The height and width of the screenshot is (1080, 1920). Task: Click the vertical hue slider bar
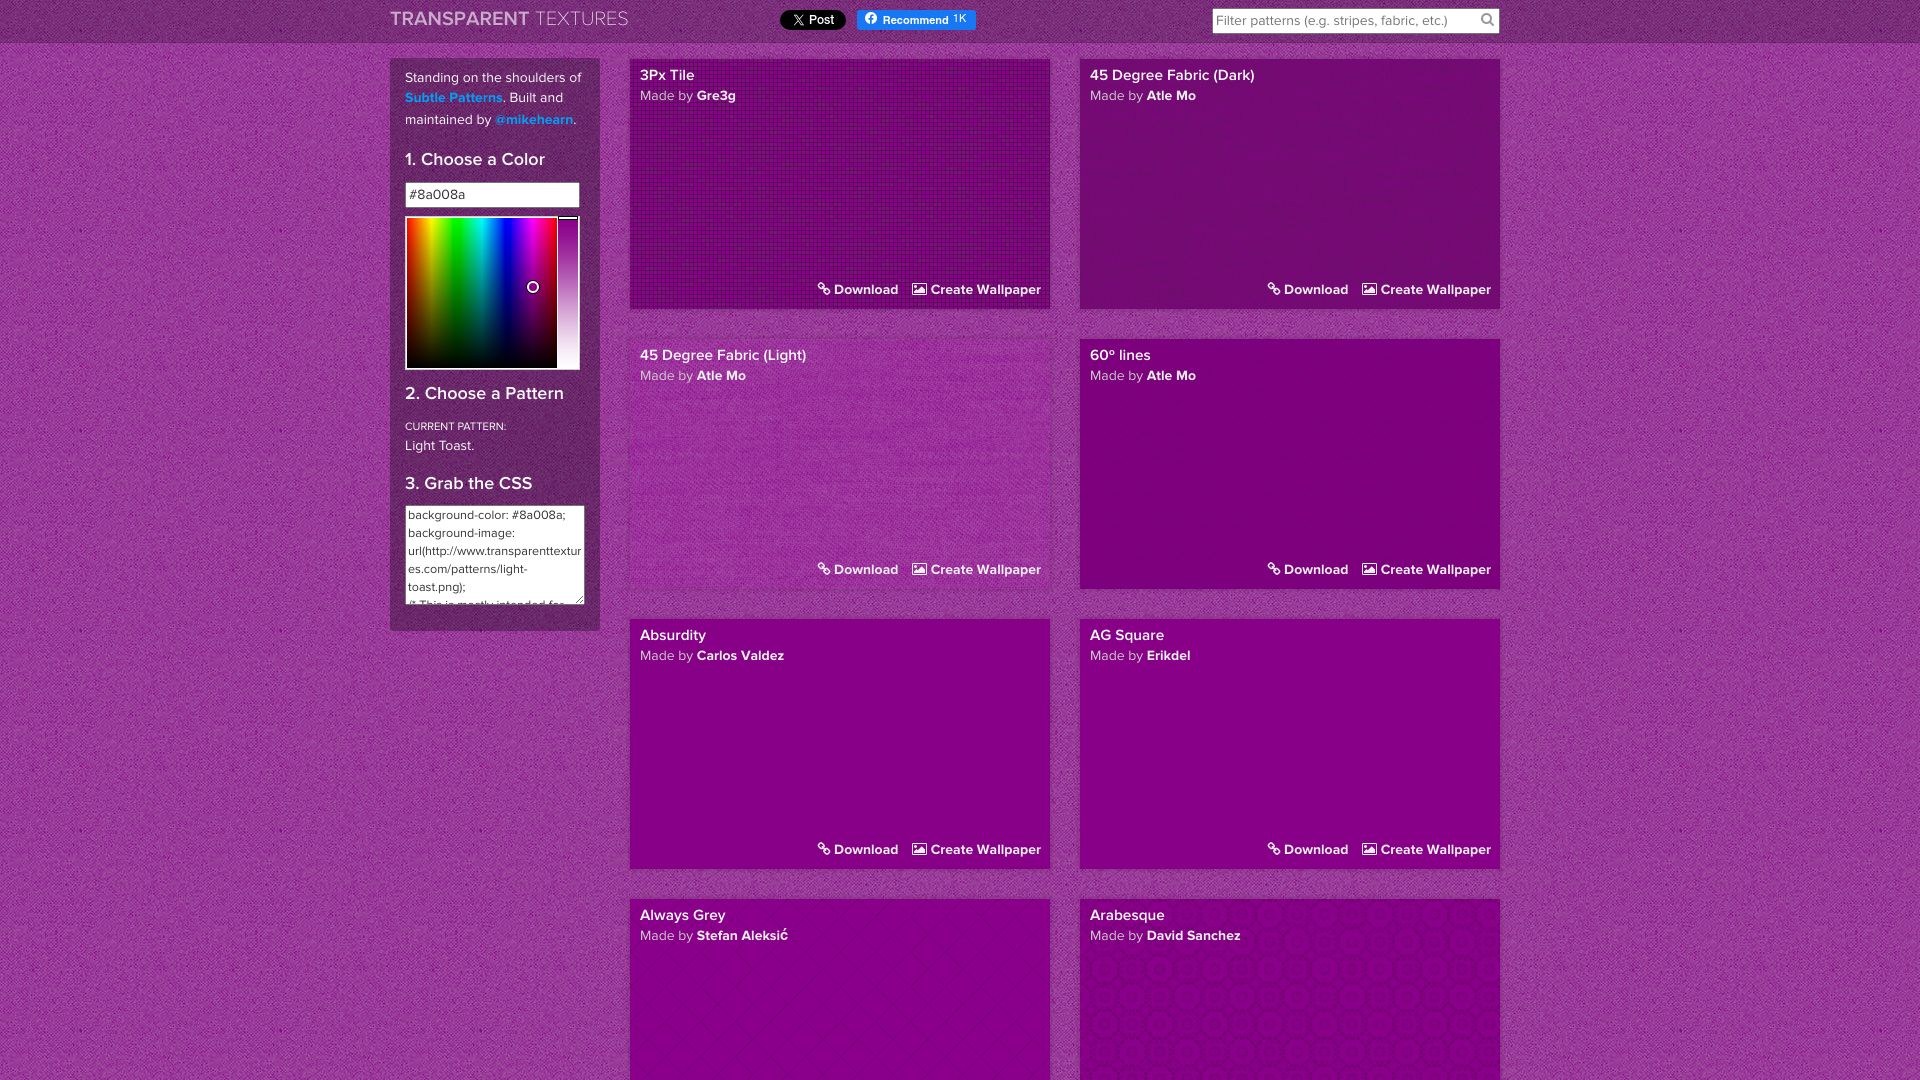569,293
